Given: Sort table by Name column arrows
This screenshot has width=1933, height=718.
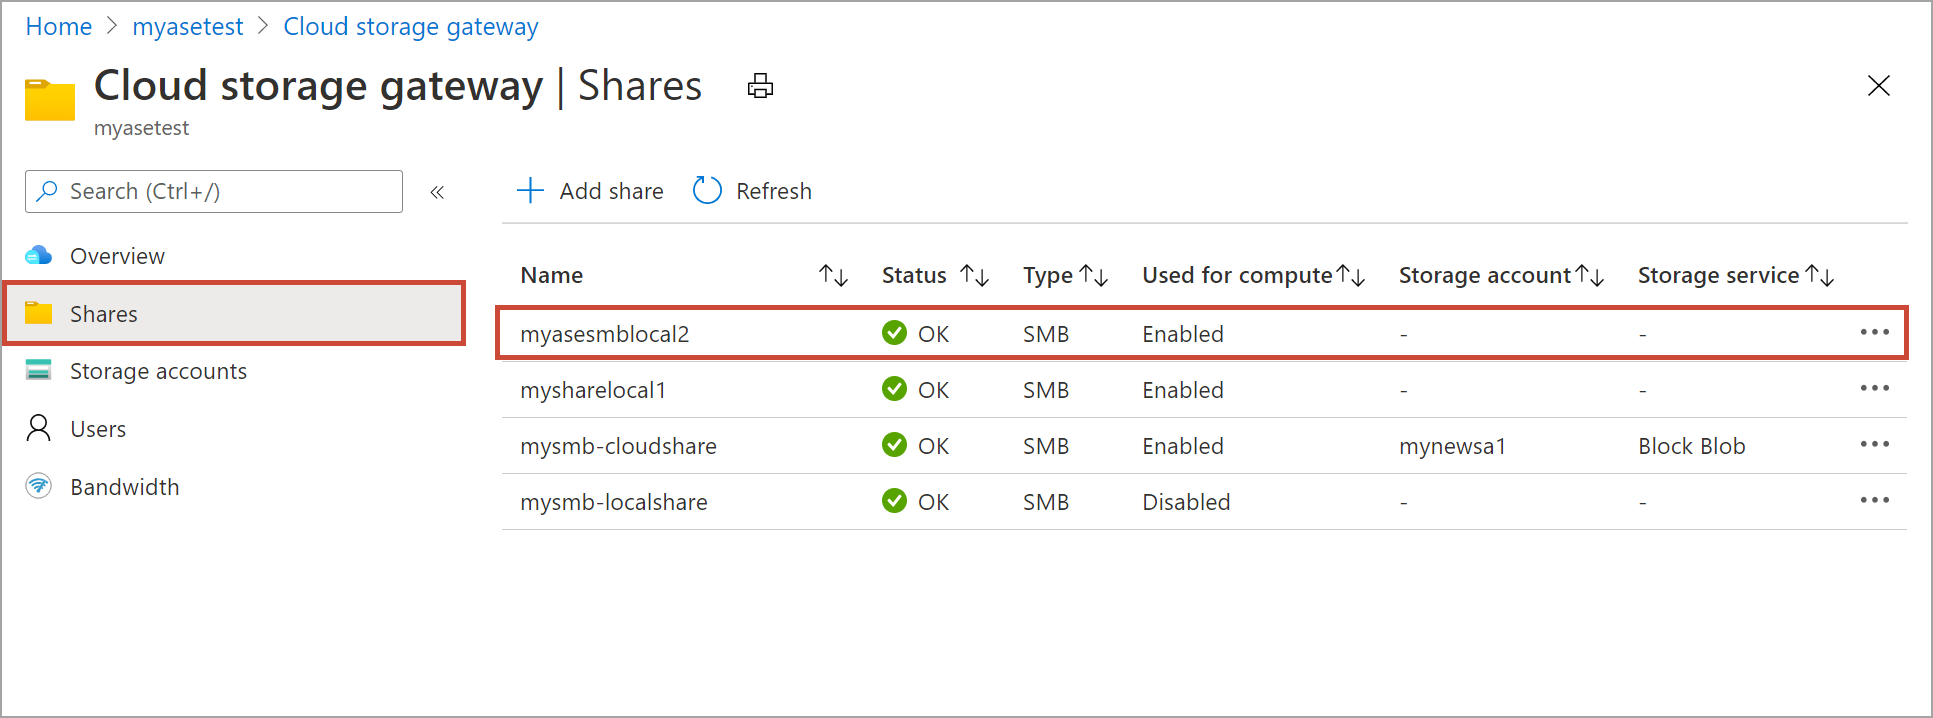Looking at the screenshot, I should click(x=833, y=275).
